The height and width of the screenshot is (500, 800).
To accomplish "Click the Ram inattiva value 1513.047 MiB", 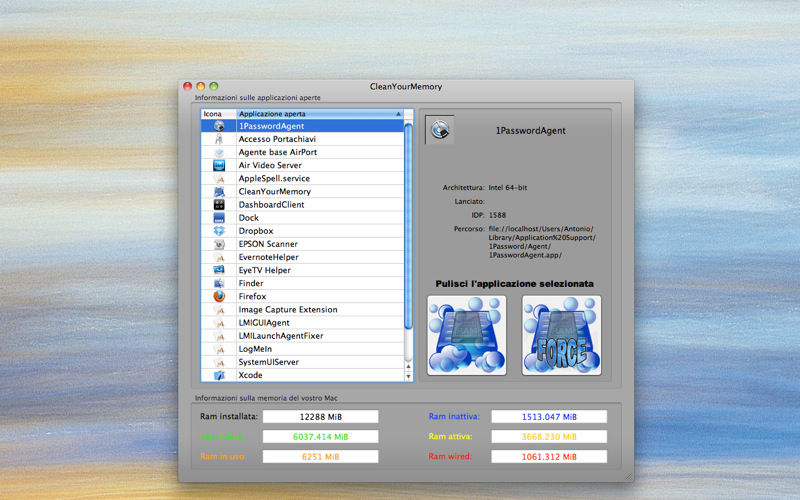I will [x=549, y=417].
